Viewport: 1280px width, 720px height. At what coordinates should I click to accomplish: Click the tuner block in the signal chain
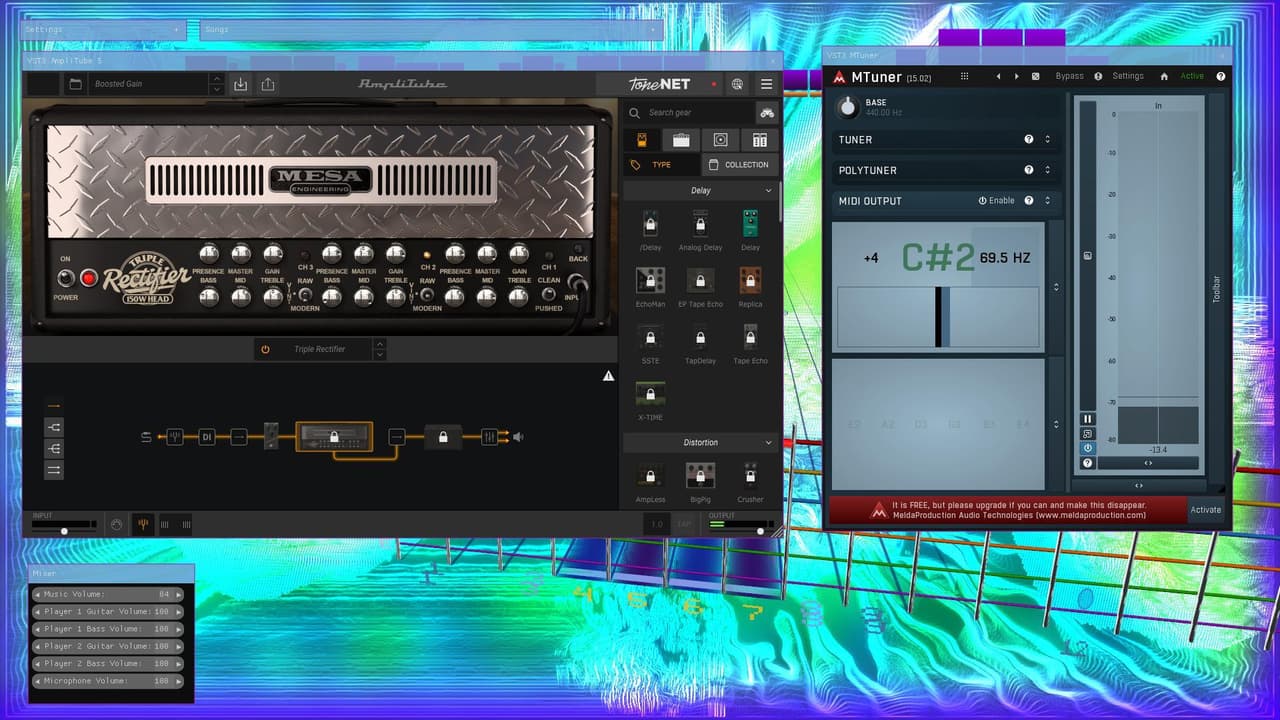coord(175,437)
